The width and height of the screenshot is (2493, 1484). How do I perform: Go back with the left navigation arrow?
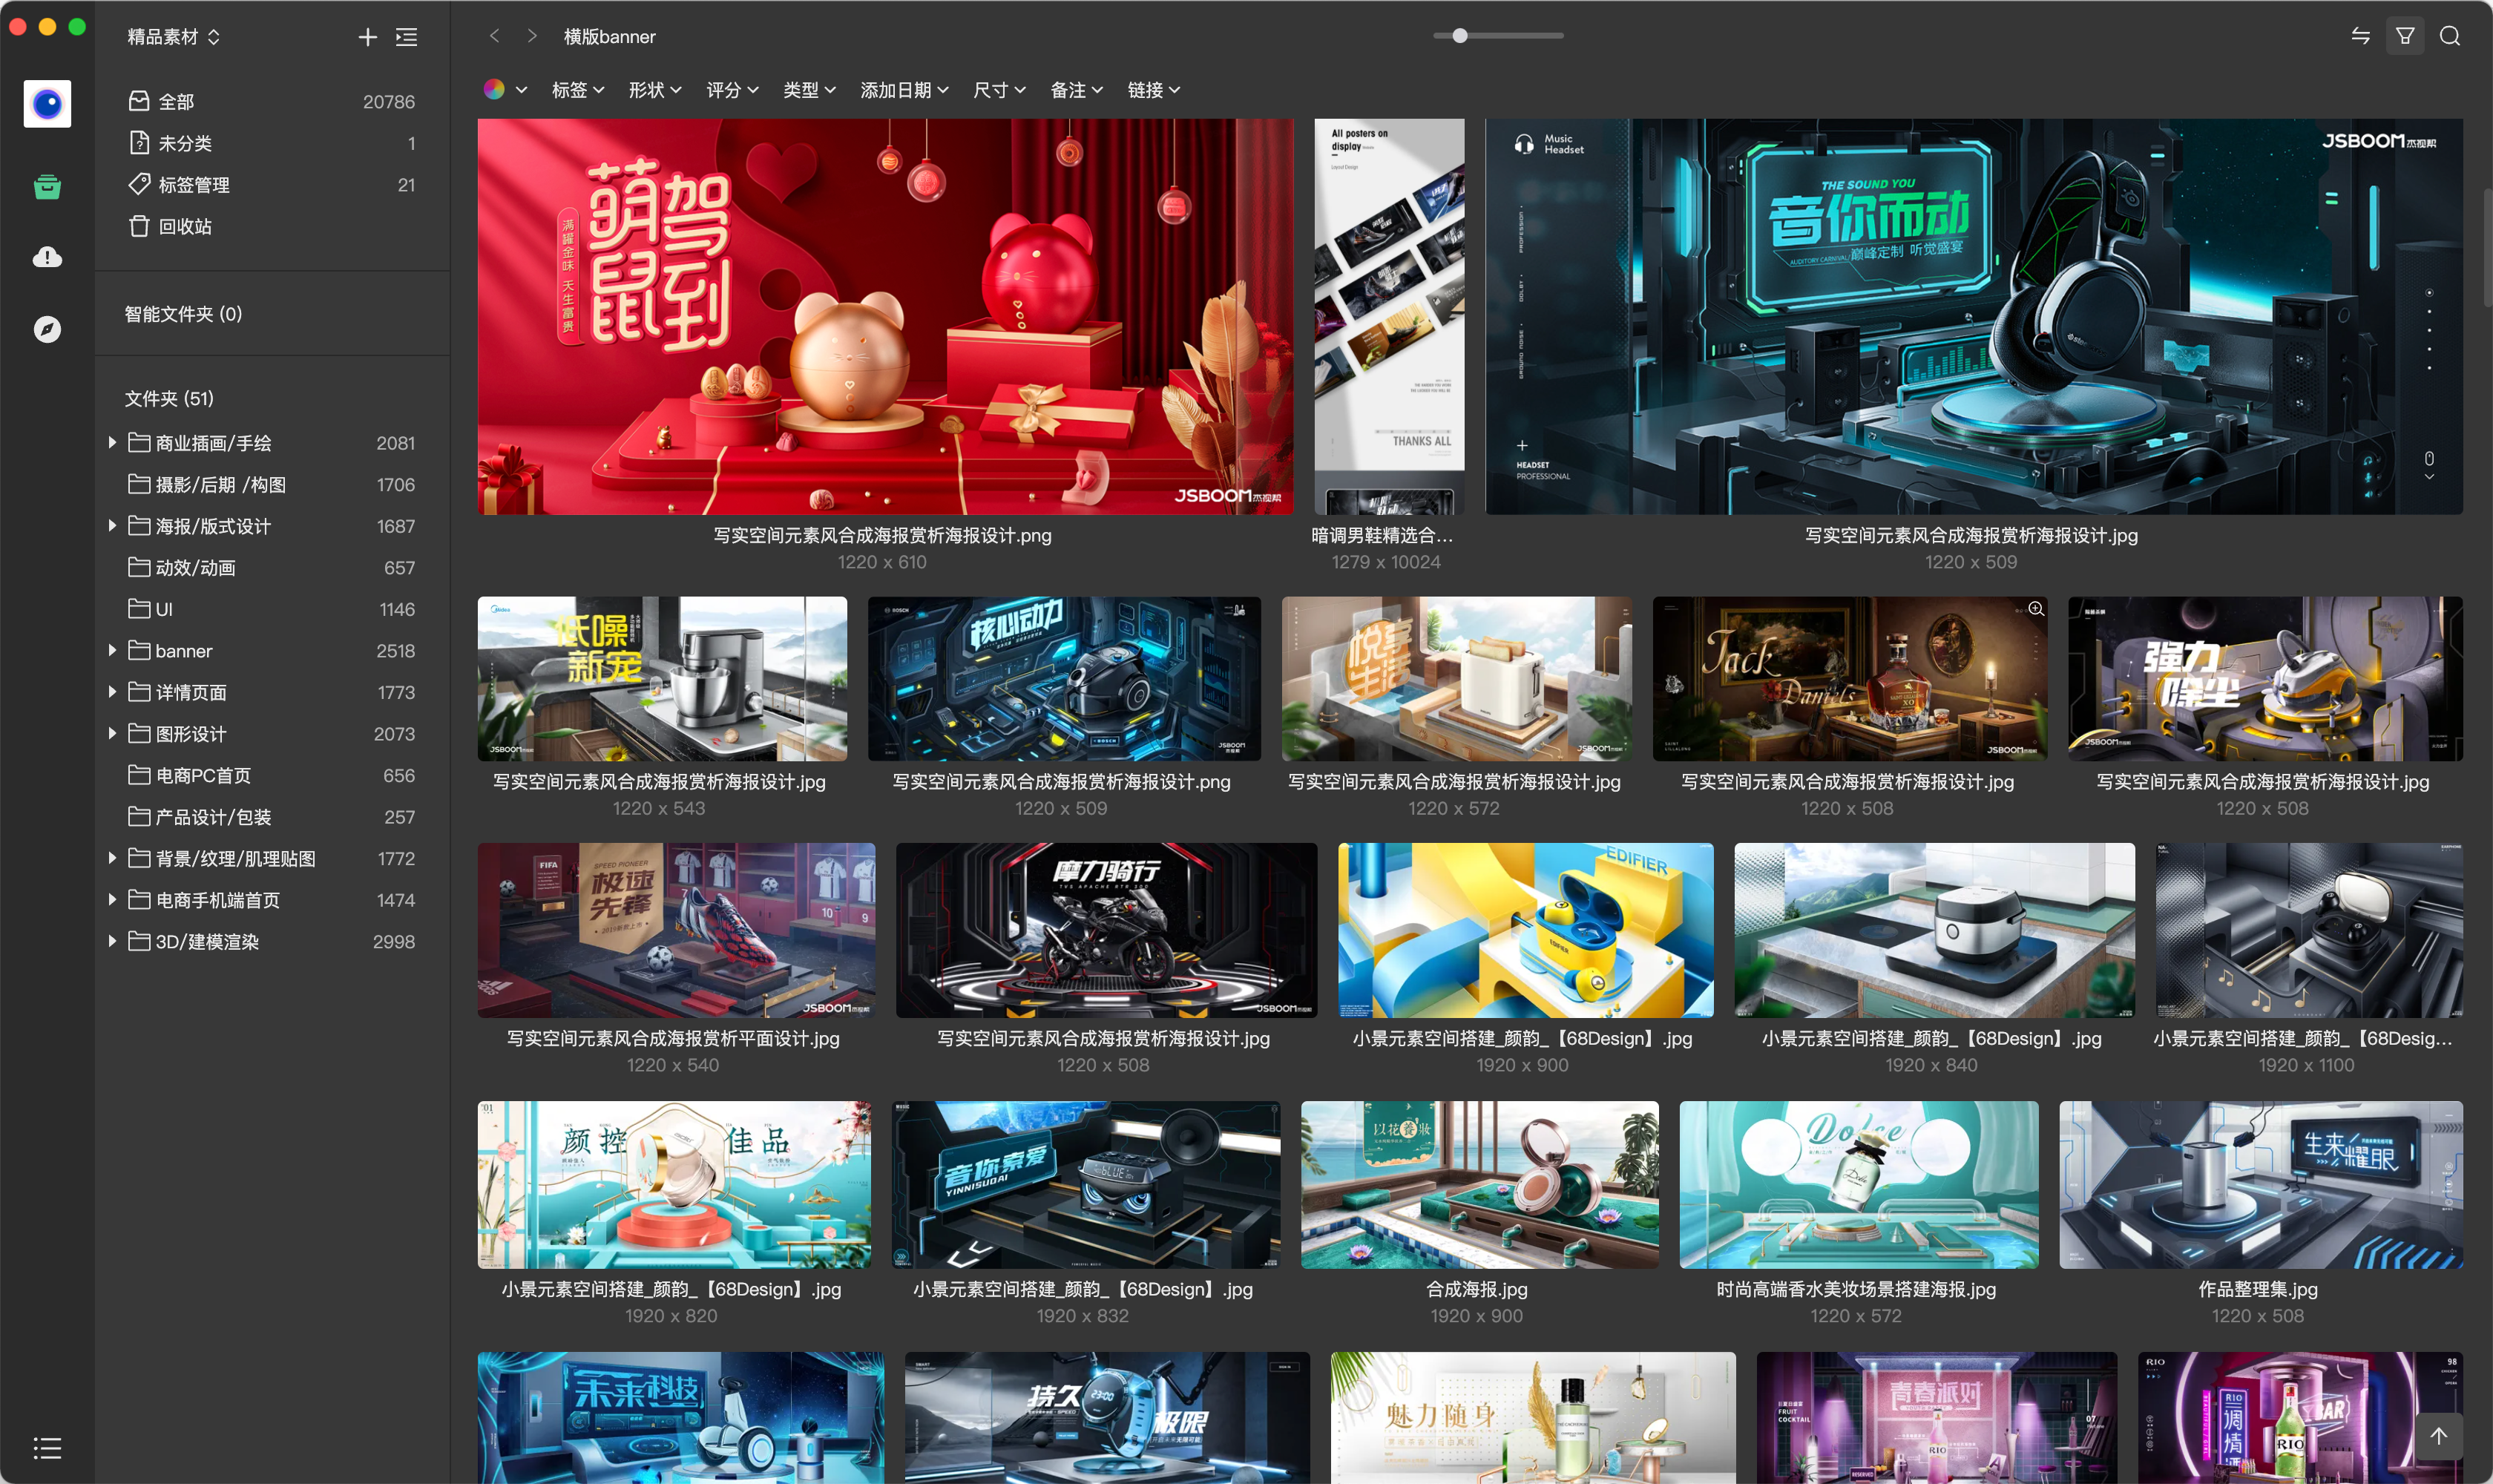(x=494, y=36)
